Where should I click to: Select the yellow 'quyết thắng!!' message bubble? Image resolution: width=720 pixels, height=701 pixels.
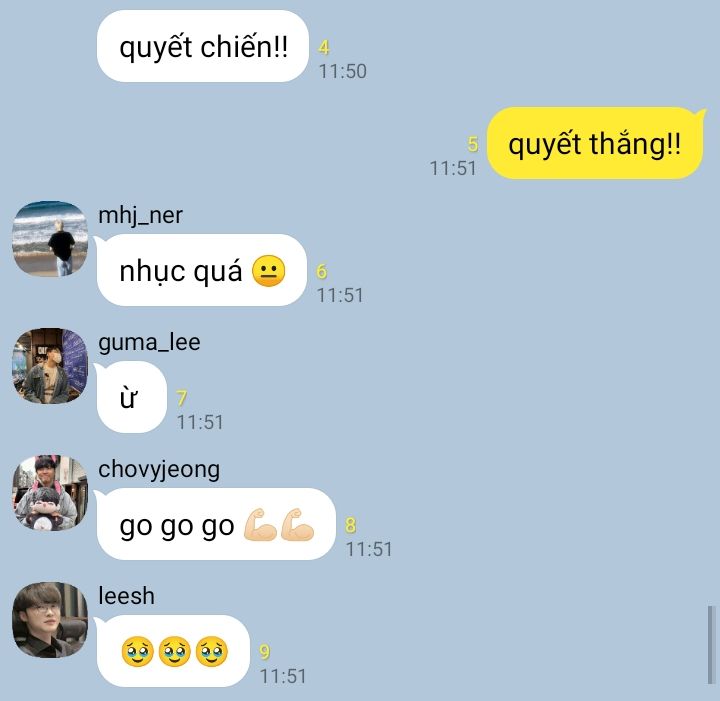tap(595, 143)
